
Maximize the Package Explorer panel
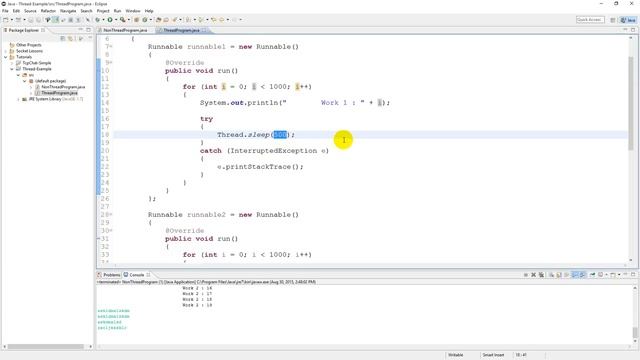pyautogui.click(x=88, y=30)
